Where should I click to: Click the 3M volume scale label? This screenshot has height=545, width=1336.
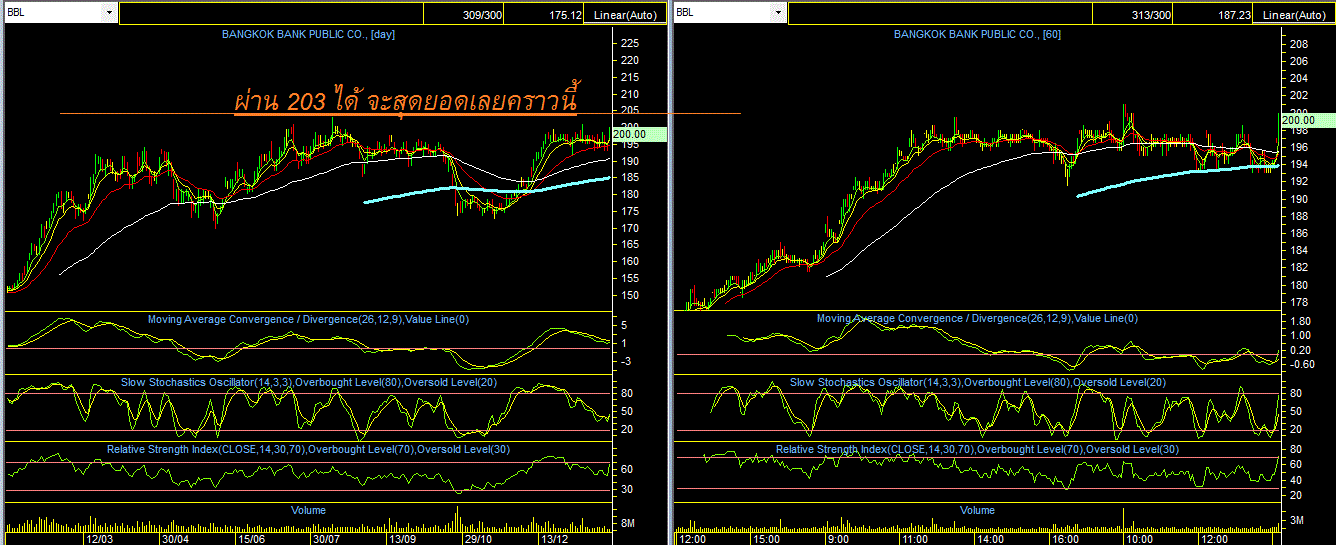[x=1297, y=521]
